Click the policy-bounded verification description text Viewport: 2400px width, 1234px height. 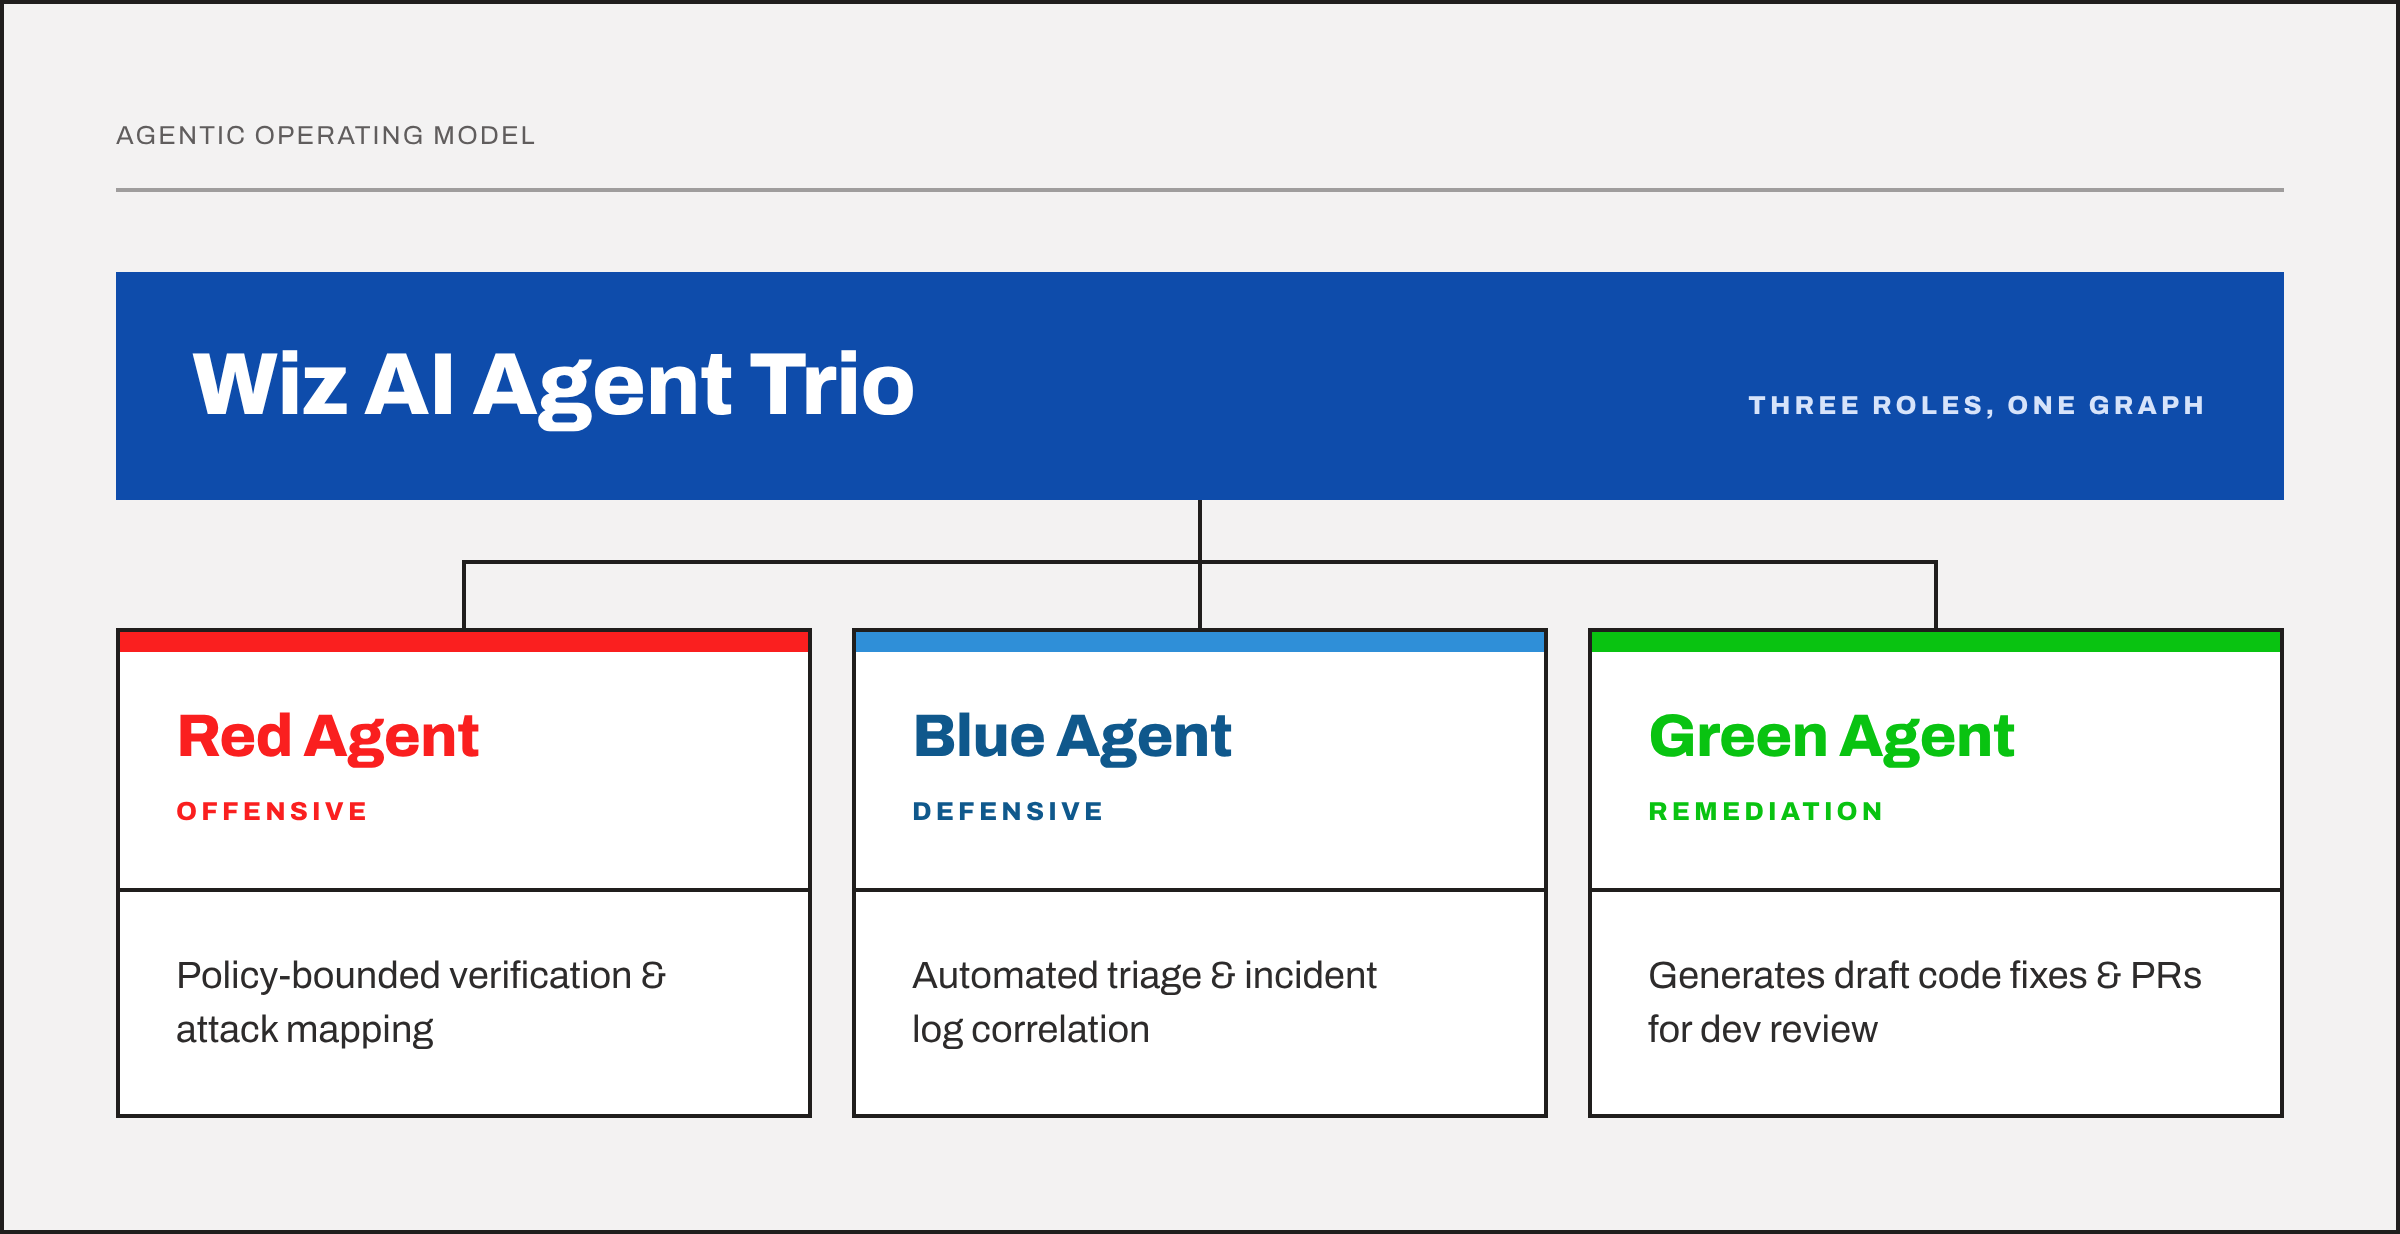(x=421, y=1002)
